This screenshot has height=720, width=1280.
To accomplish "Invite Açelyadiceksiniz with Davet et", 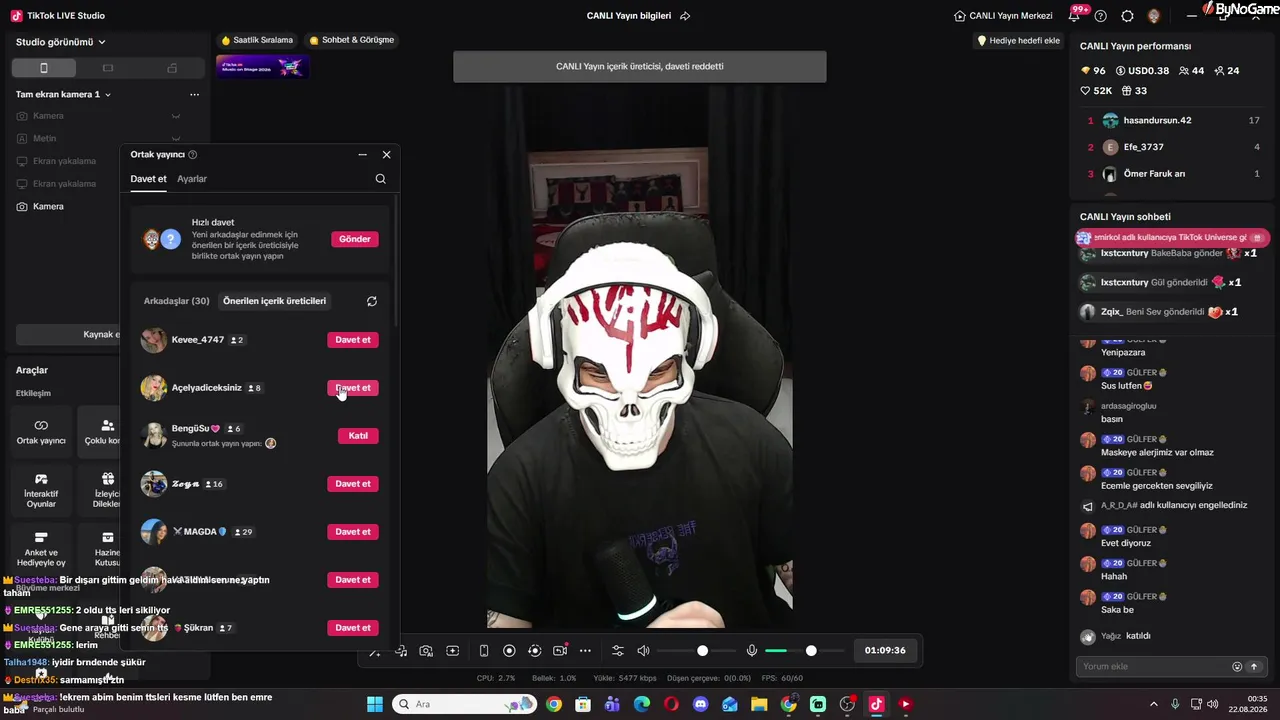I will click(x=353, y=388).
